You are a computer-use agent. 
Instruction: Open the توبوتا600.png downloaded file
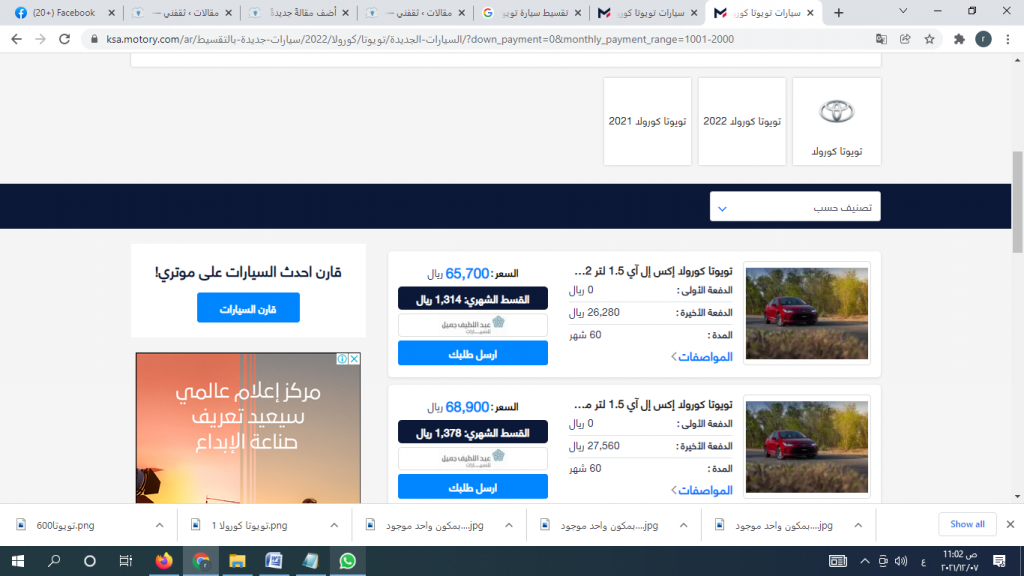65,525
